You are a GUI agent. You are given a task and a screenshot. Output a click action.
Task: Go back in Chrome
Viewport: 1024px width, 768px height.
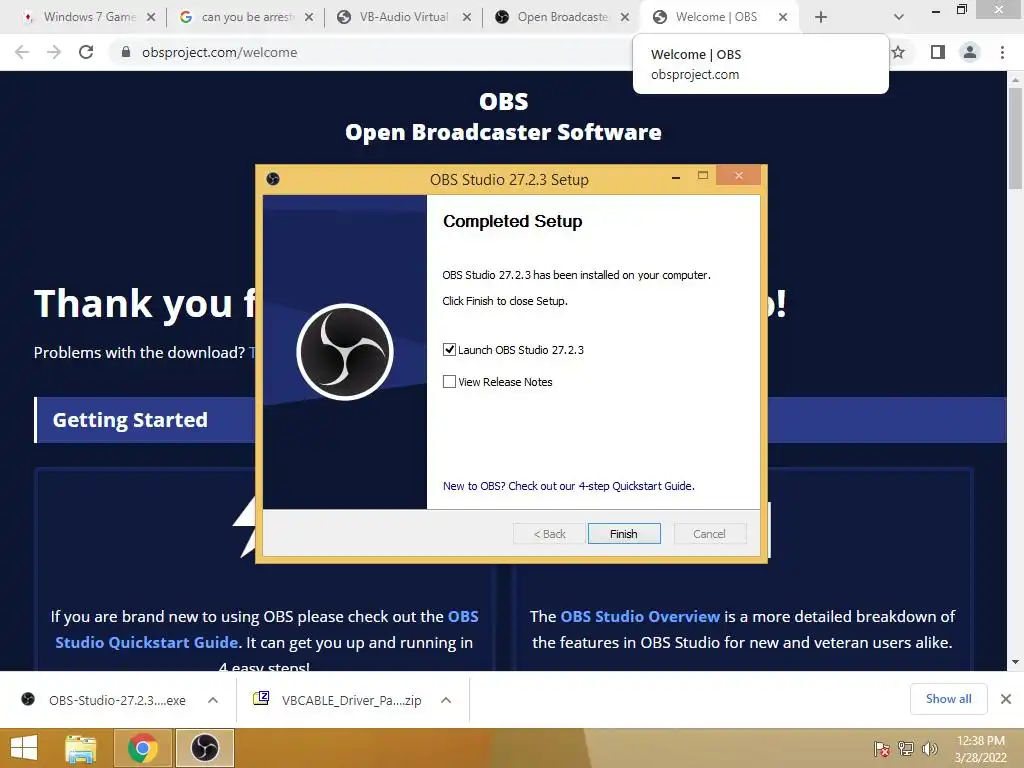pos(22,52)
